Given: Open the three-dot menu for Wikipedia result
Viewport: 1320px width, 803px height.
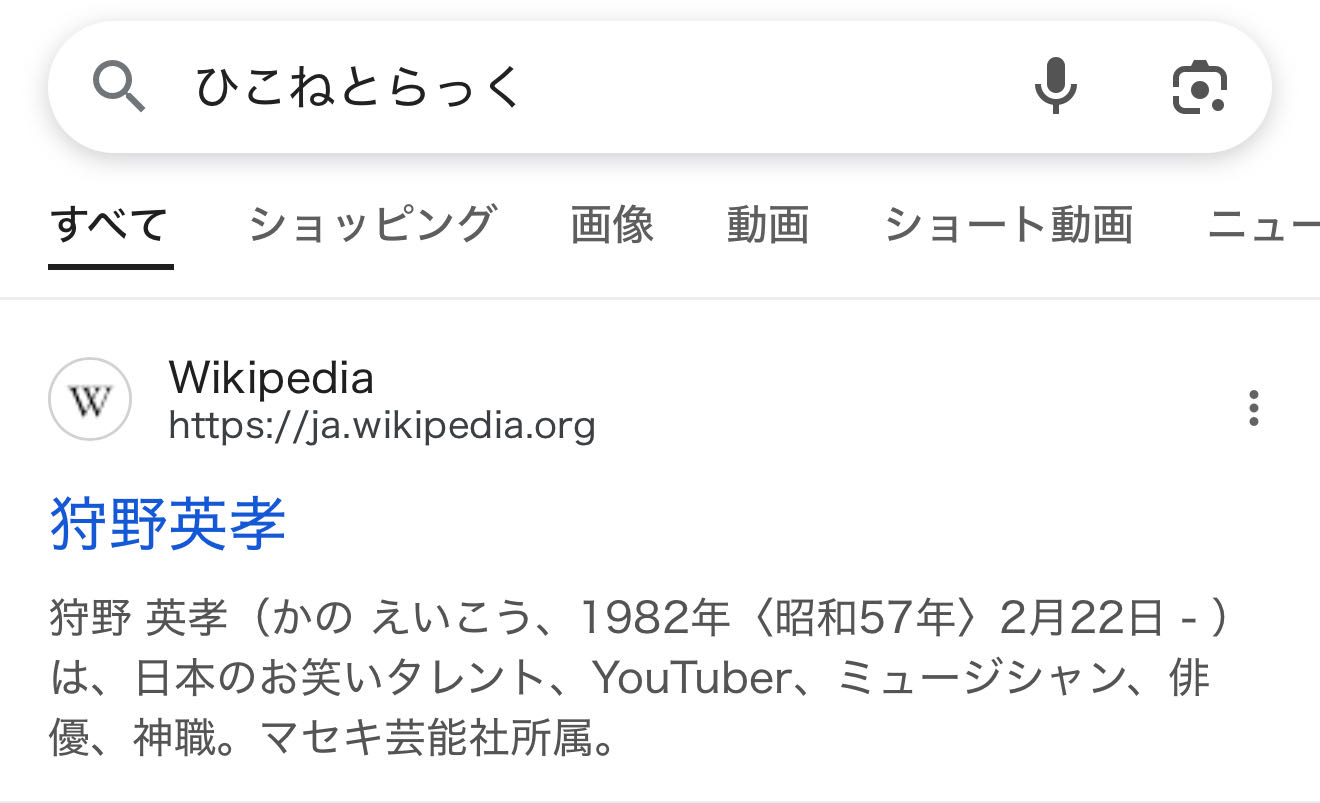Looking at the screenshot, I should (x=1253, y=408).
